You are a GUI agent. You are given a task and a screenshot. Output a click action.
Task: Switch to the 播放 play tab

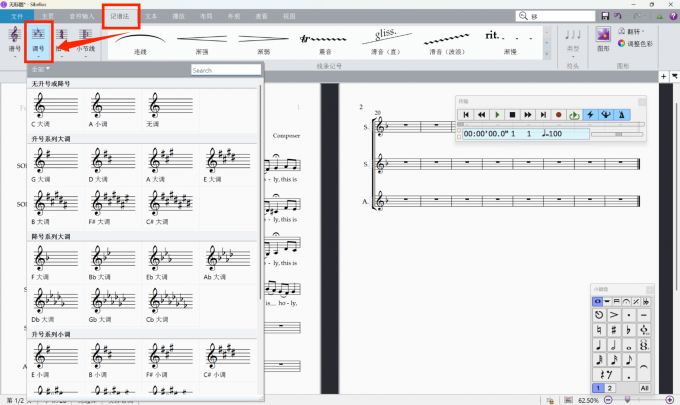pyautogui.click(x=178, y=16)
